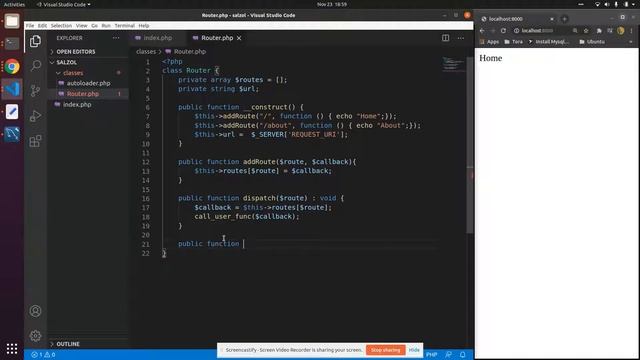Open MySQL Workbench from the dock
The height and width of the screenshot is (360, 640).
pyautogui.click(x=12, y=134)
